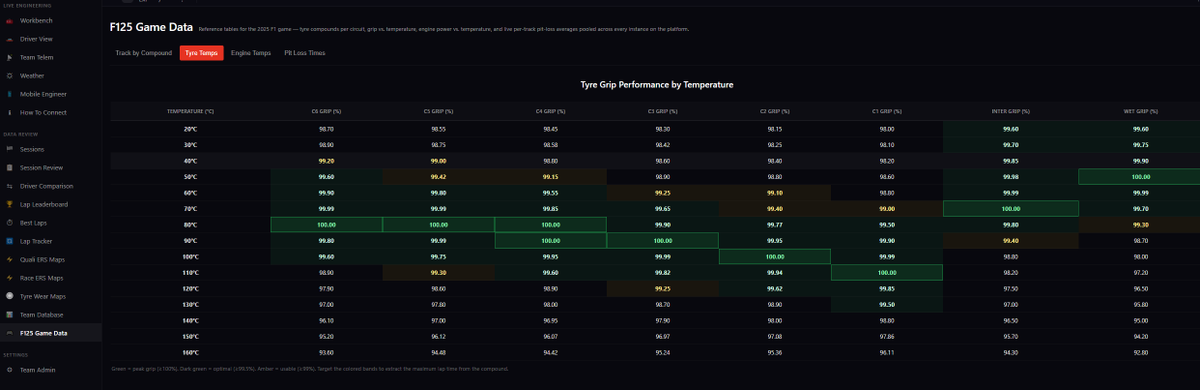Click the 99.15 C4 grip cell
1200x390 pixels.
coord(551,177)
